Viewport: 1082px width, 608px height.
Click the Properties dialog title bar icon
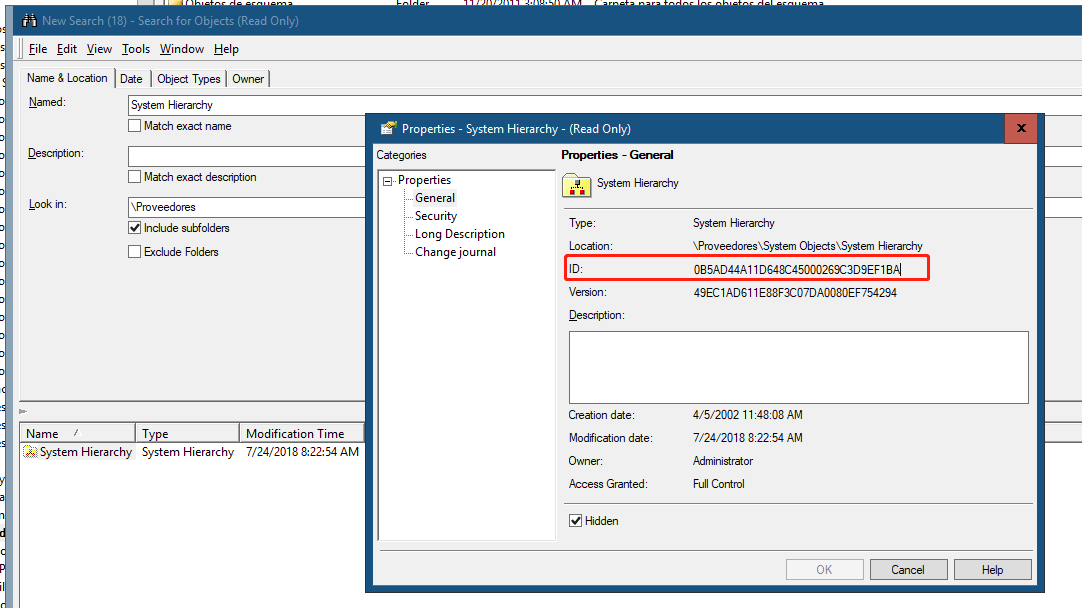(388, 128)
